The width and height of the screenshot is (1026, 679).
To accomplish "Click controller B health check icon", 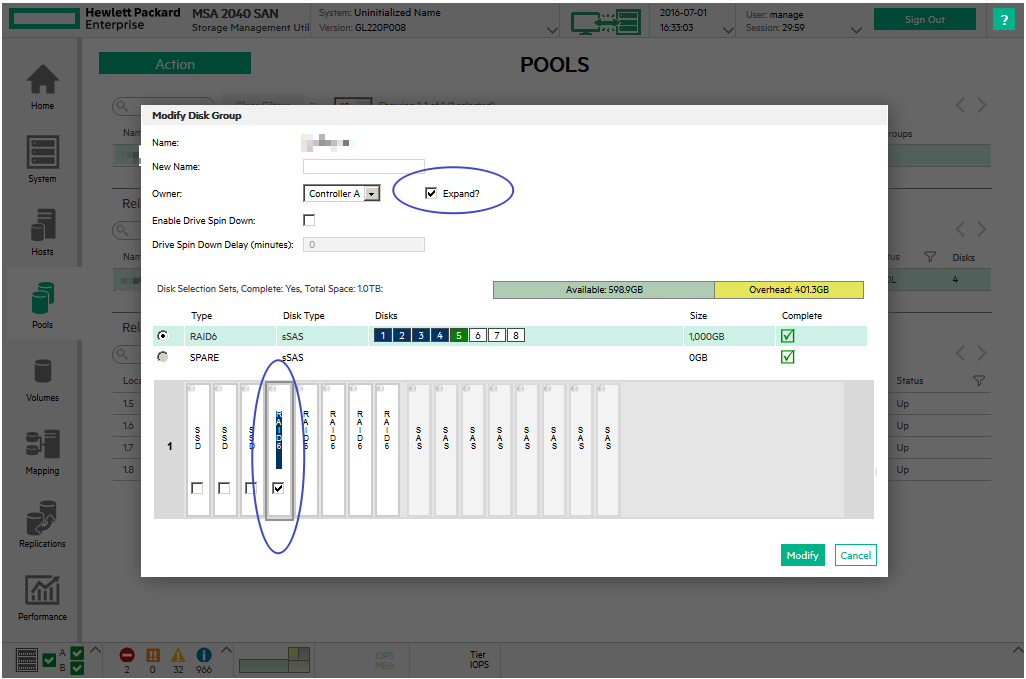I will [77, 668].
